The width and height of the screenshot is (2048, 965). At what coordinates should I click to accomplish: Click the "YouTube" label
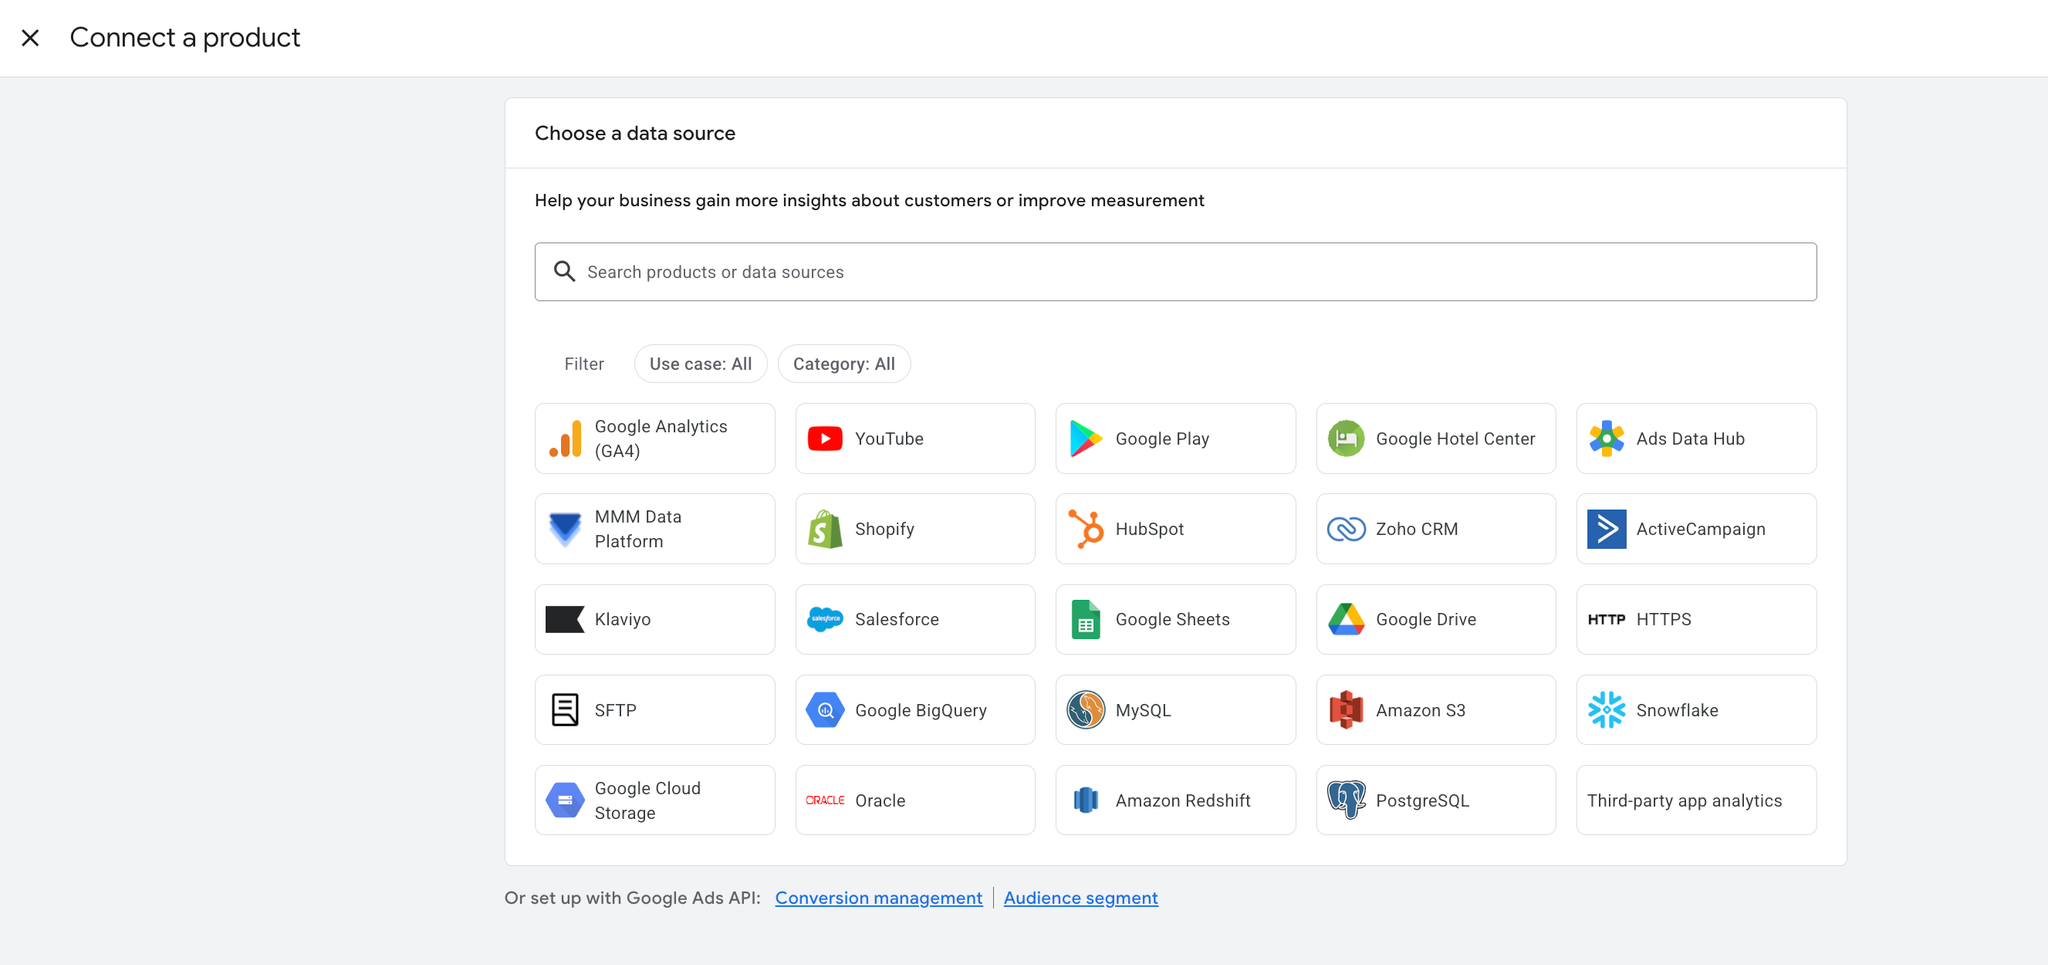pyautogui.click(x=889, y=439)
